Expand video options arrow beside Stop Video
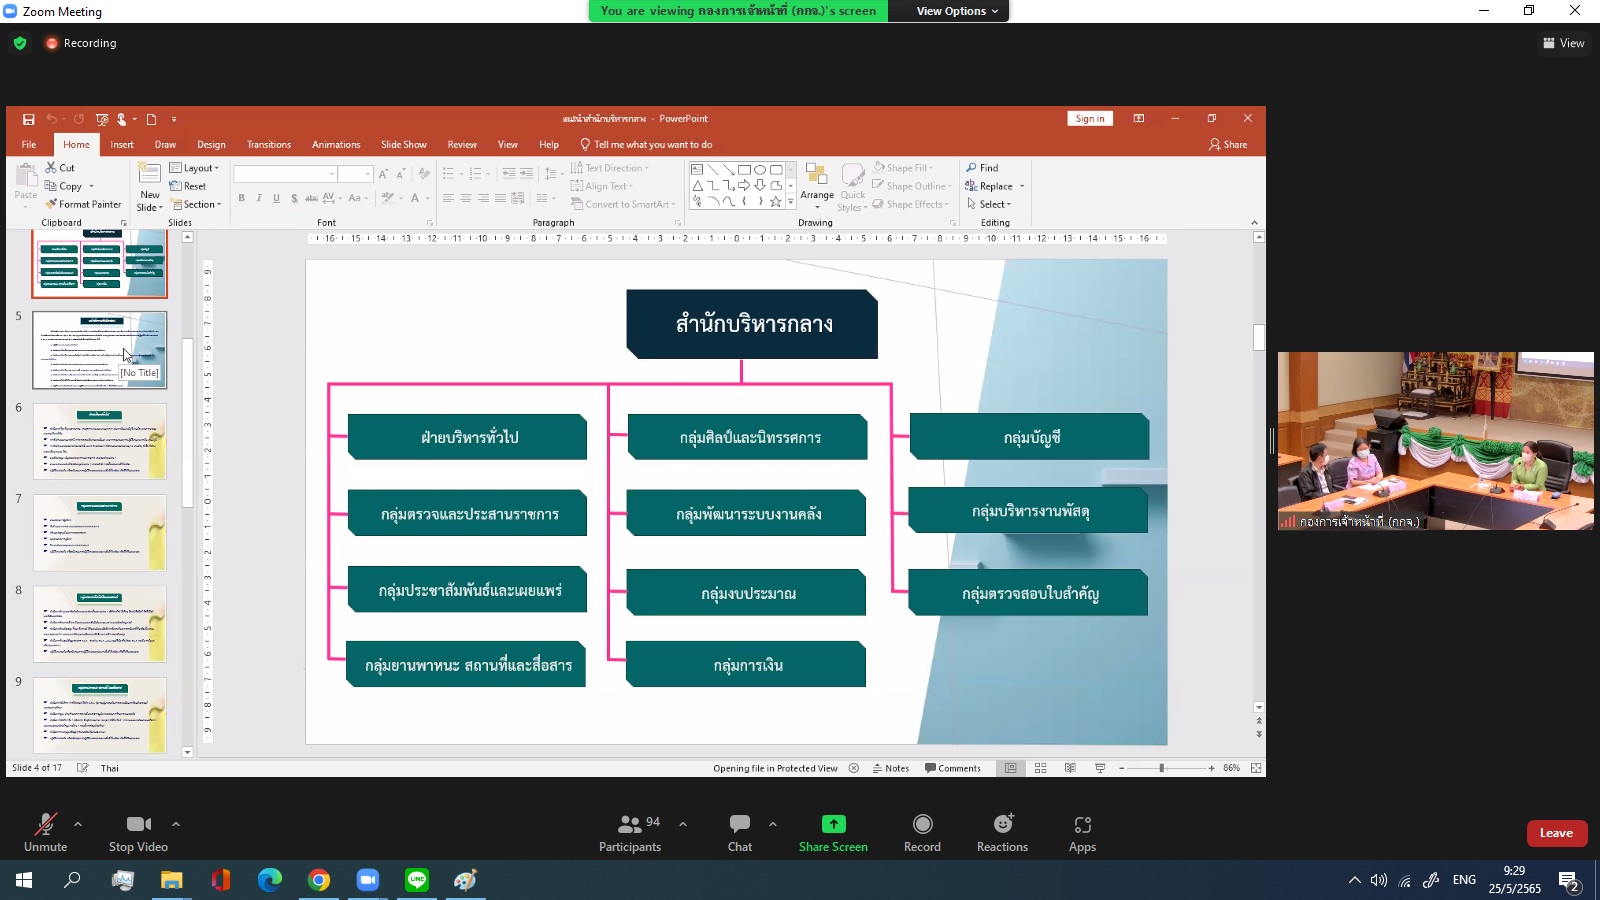Image resolution: width=1600 pixels, height=900 pixels. [x=176, y=824]
